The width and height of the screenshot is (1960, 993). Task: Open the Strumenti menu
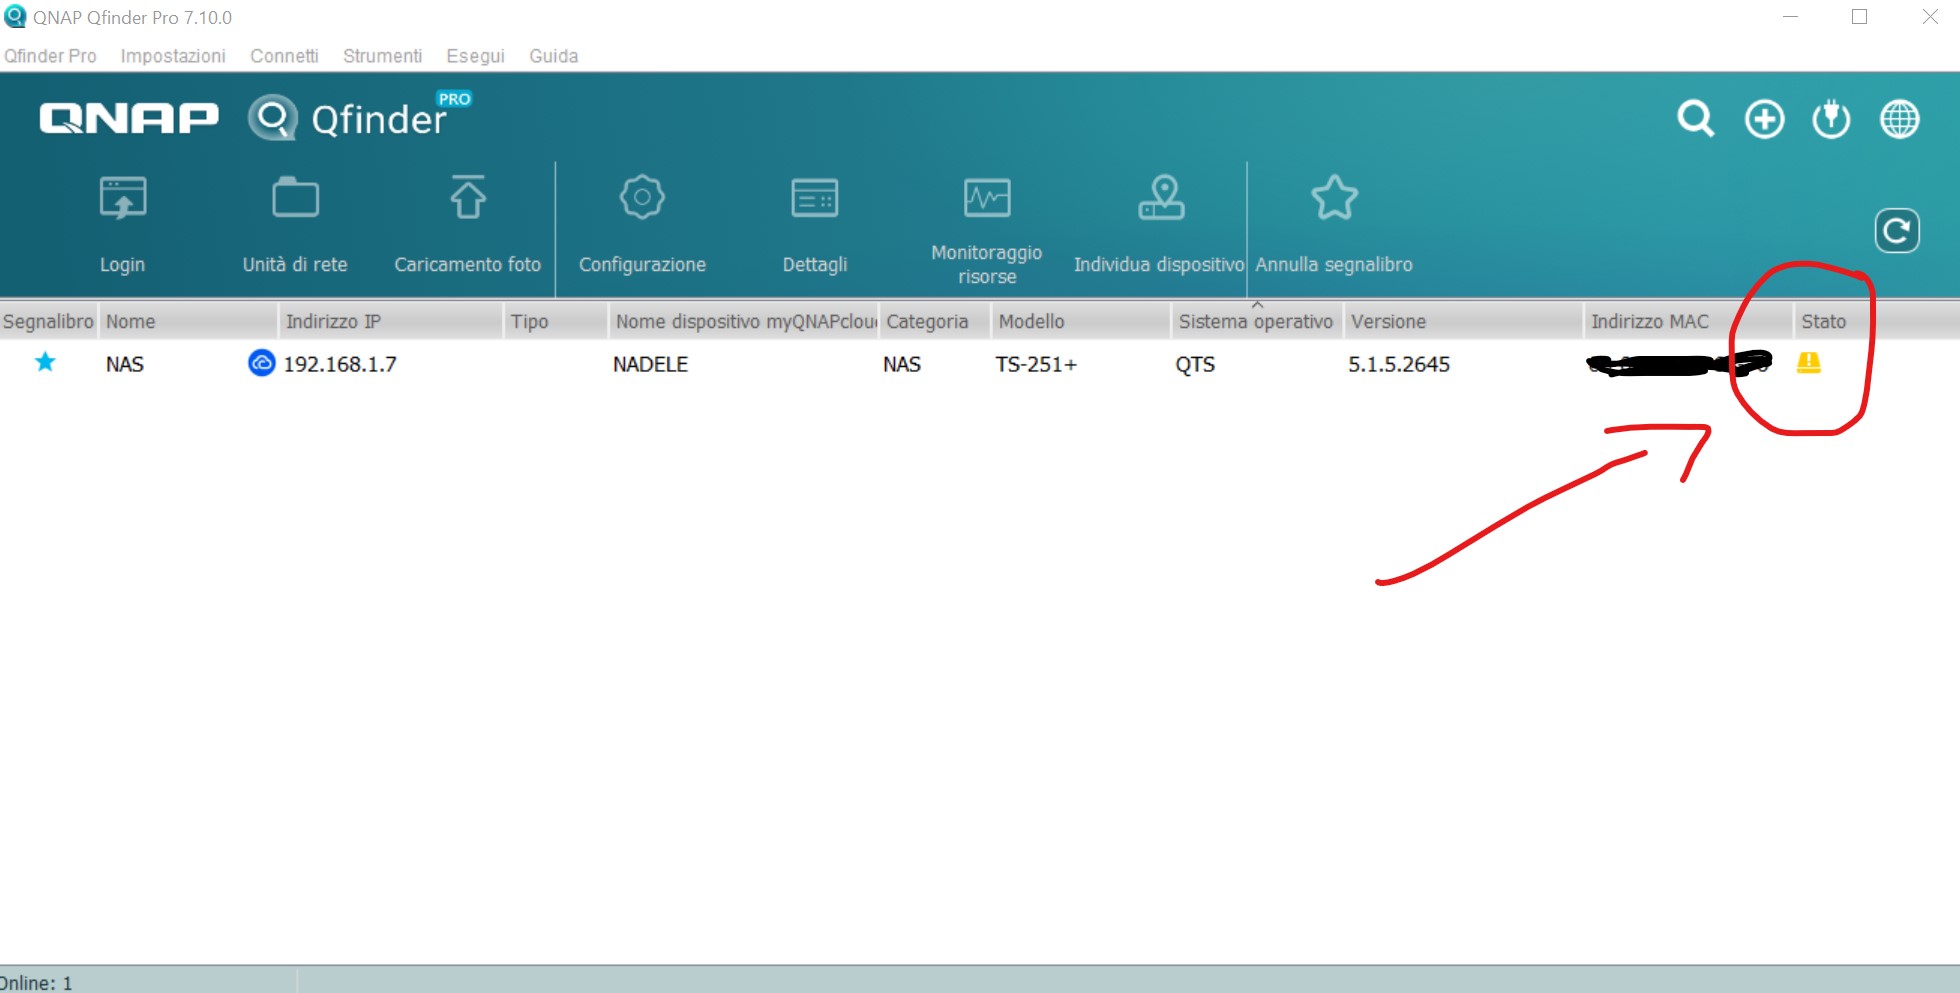pos(382,56)
